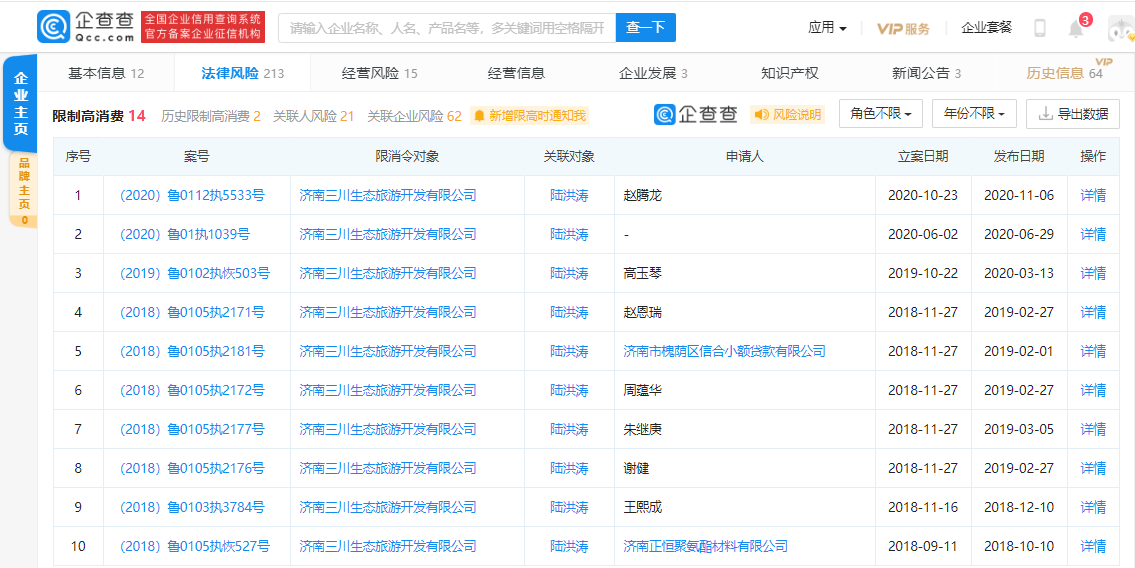Click the 企查查 watermark logo above table
1135x568 pixels.
[698, 115]
